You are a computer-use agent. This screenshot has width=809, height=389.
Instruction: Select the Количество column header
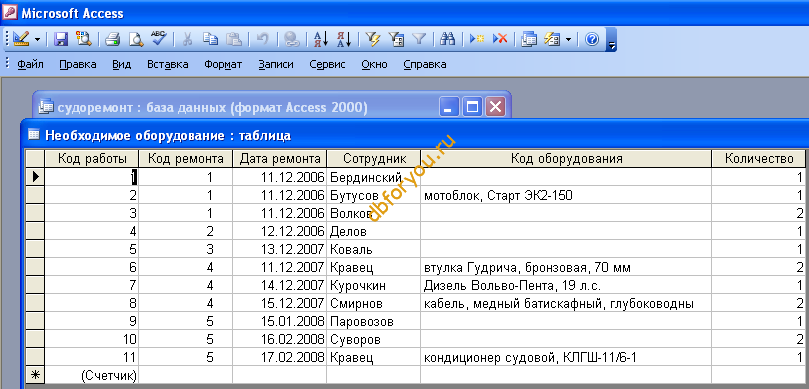758,158
